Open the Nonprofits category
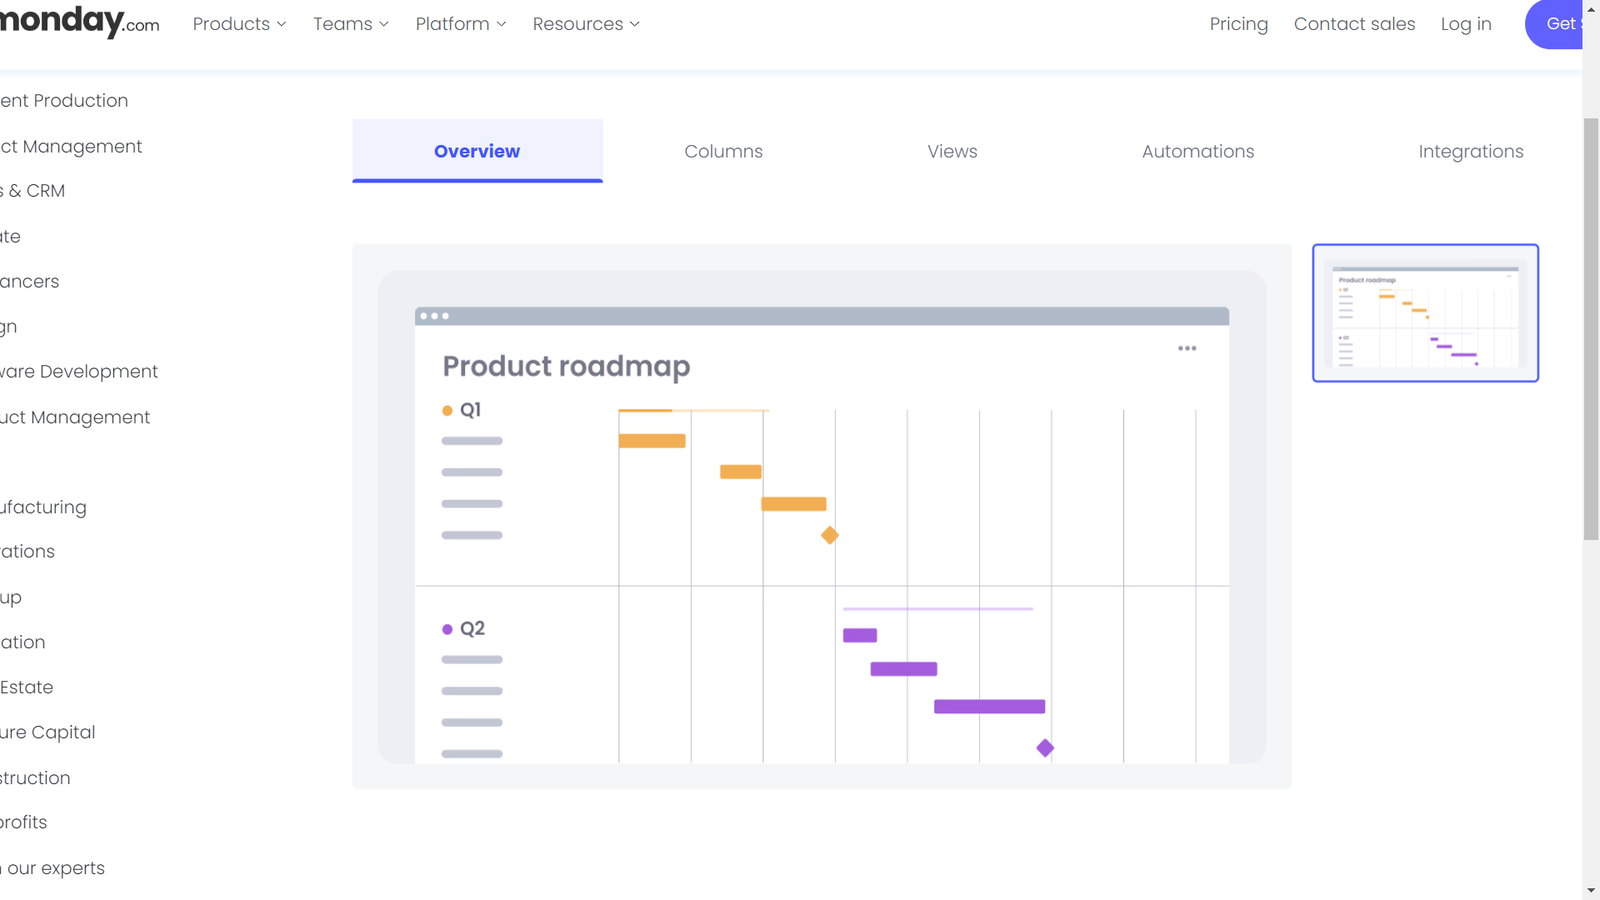This screenshot has height=900, width=1600. click(x=24, y=822)
